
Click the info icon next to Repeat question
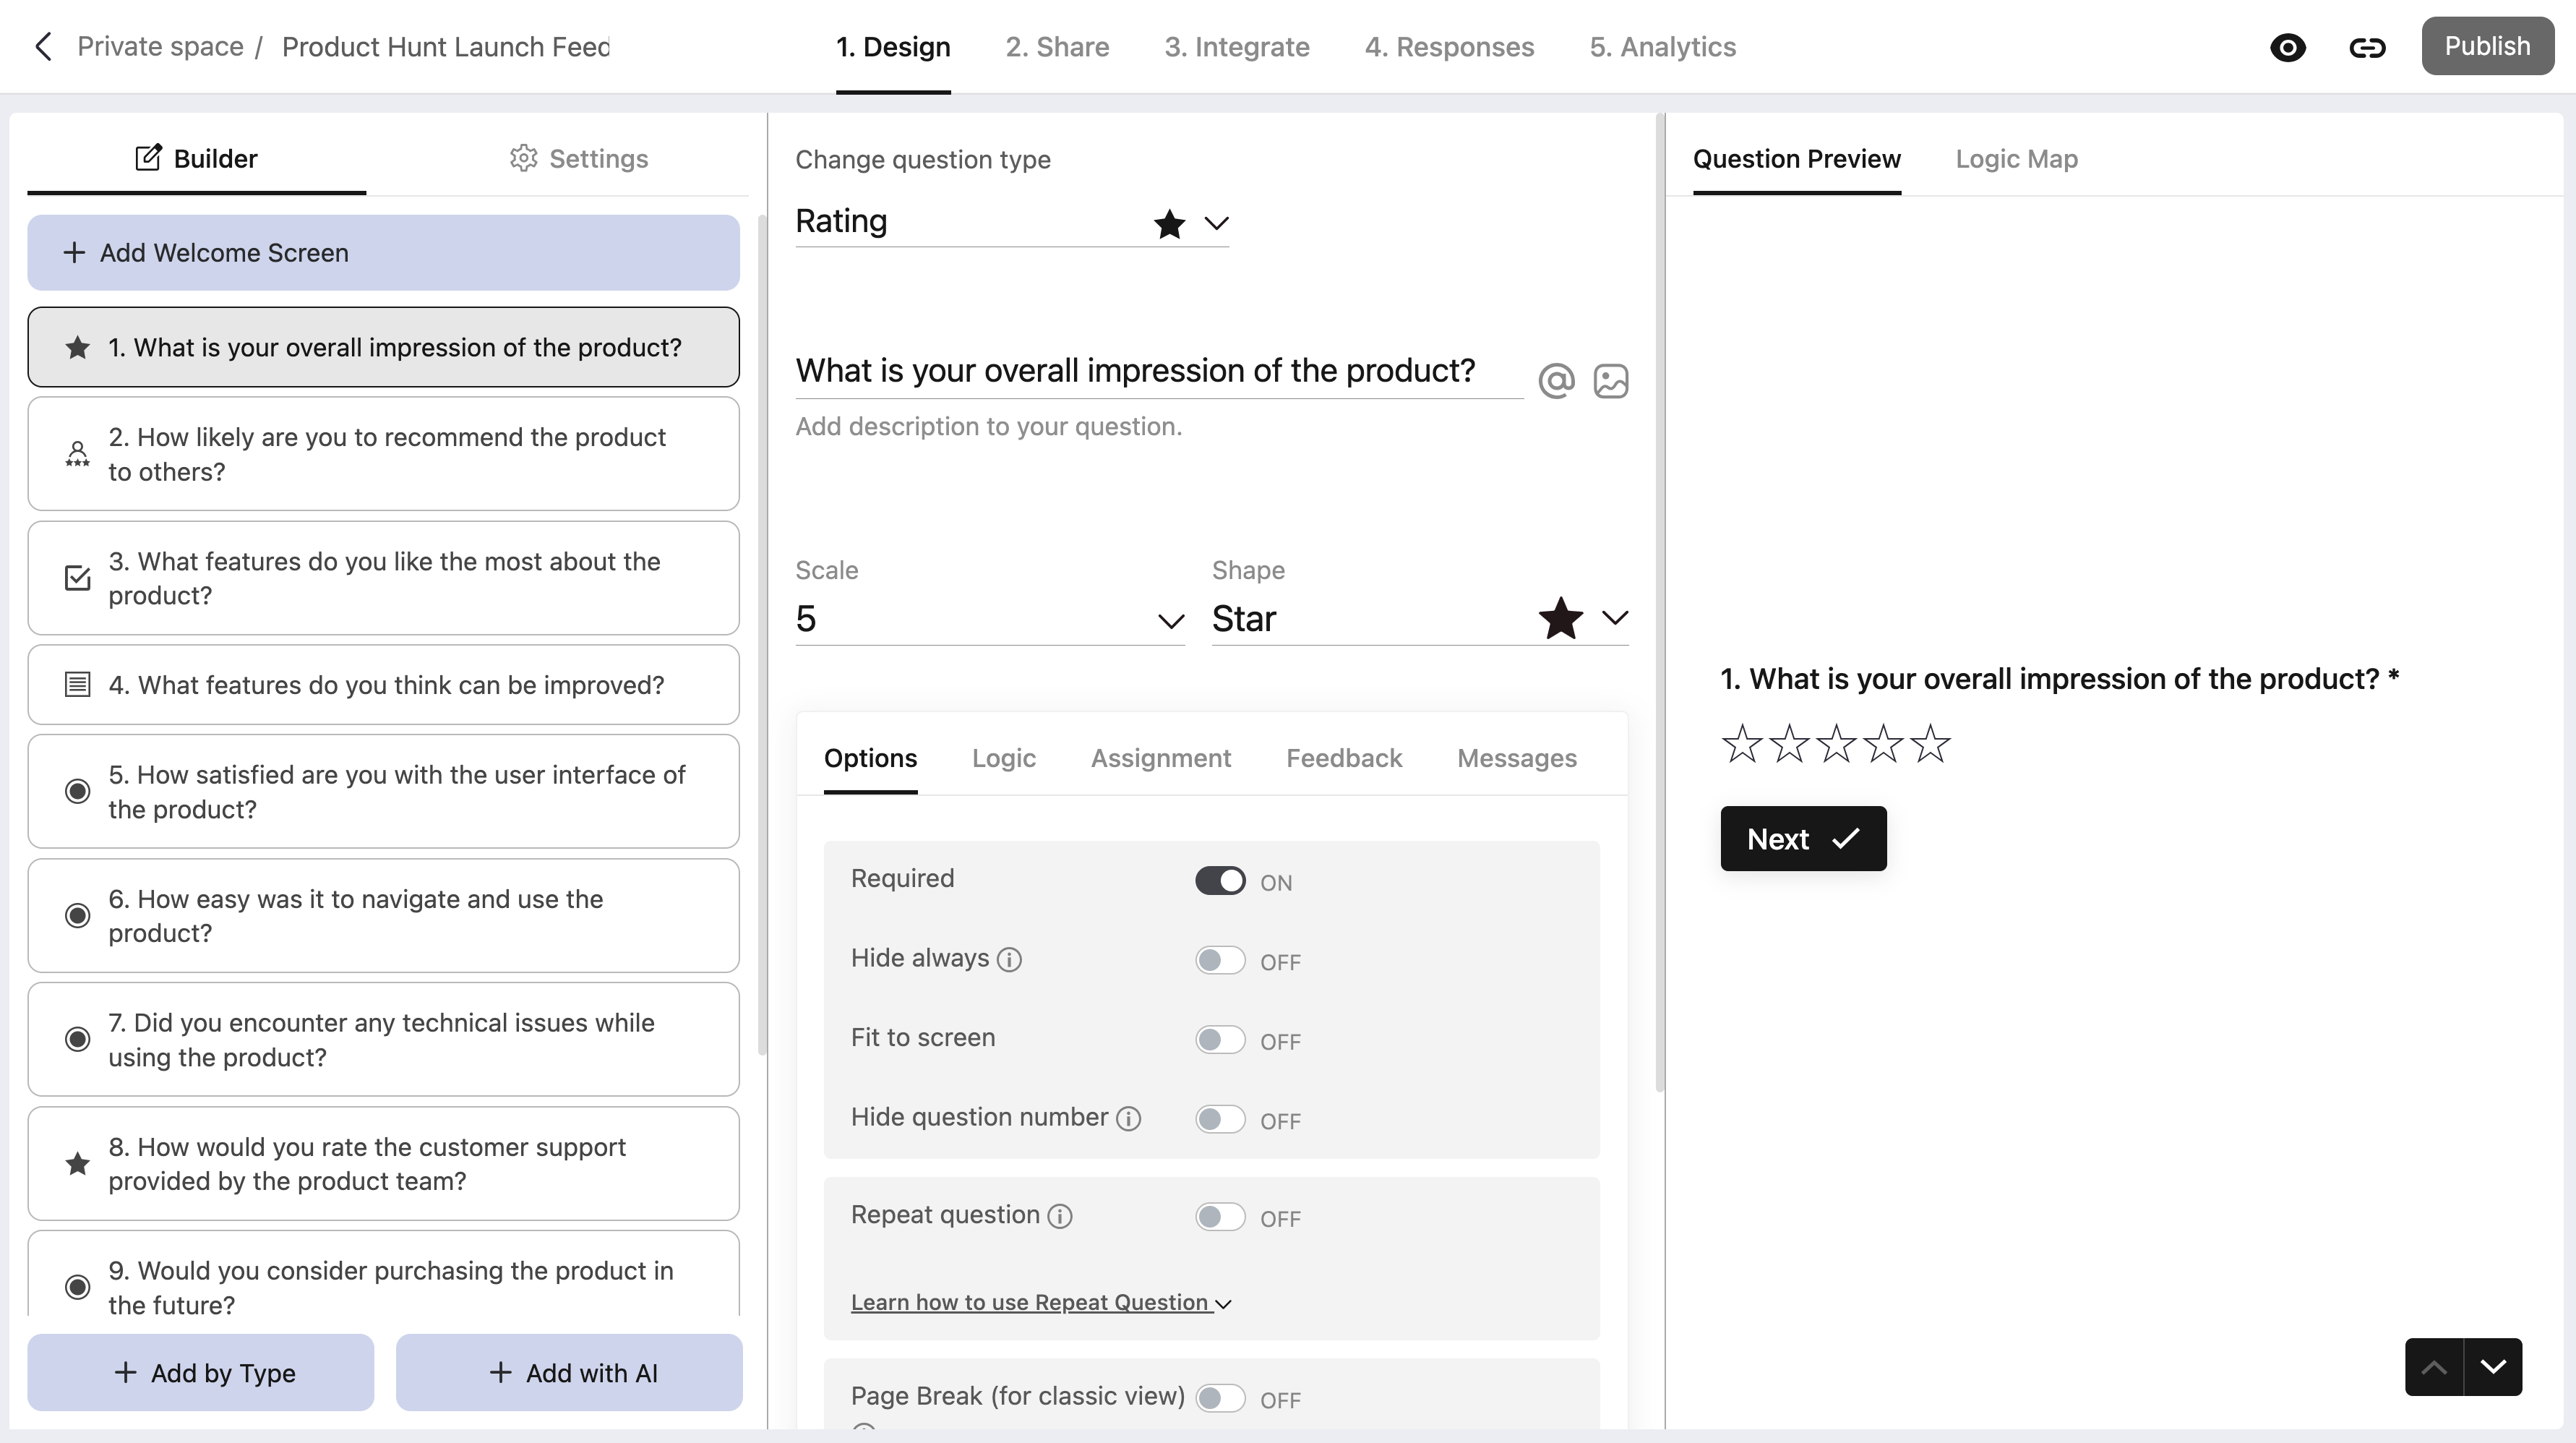[x=1059, y=1216]
